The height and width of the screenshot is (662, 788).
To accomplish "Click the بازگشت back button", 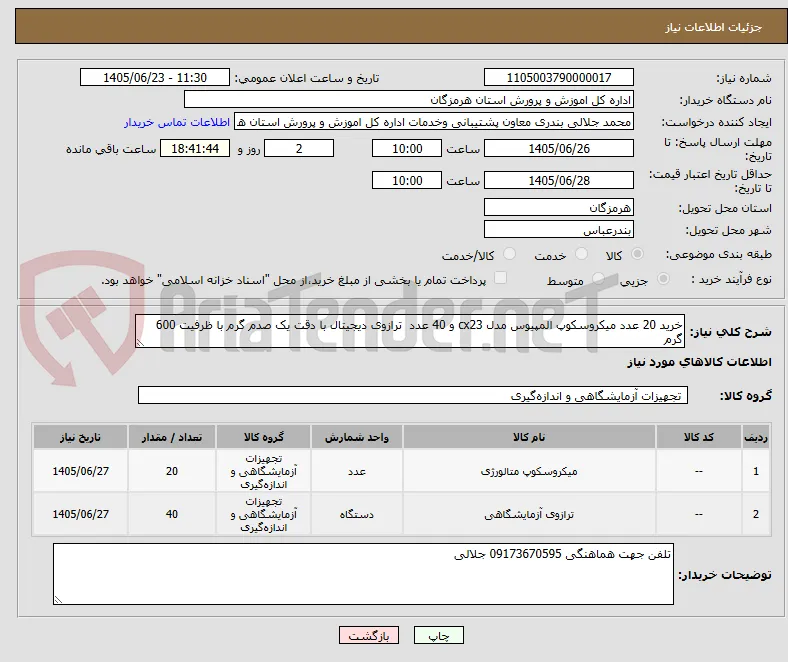I will [369, 635].
